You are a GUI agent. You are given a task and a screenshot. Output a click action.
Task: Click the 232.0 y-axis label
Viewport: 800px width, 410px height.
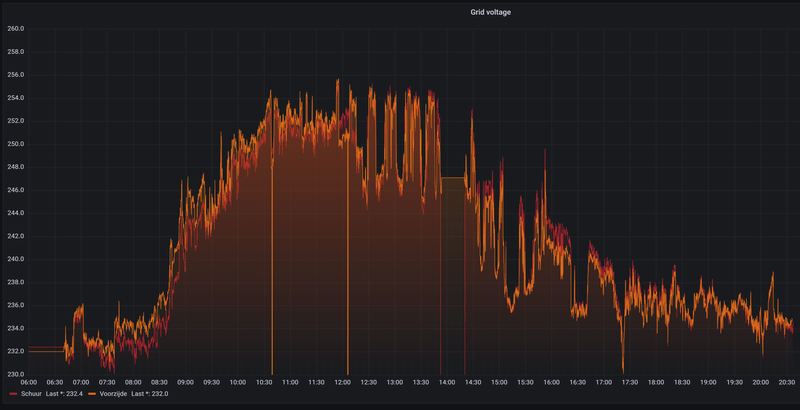(16, 351)
